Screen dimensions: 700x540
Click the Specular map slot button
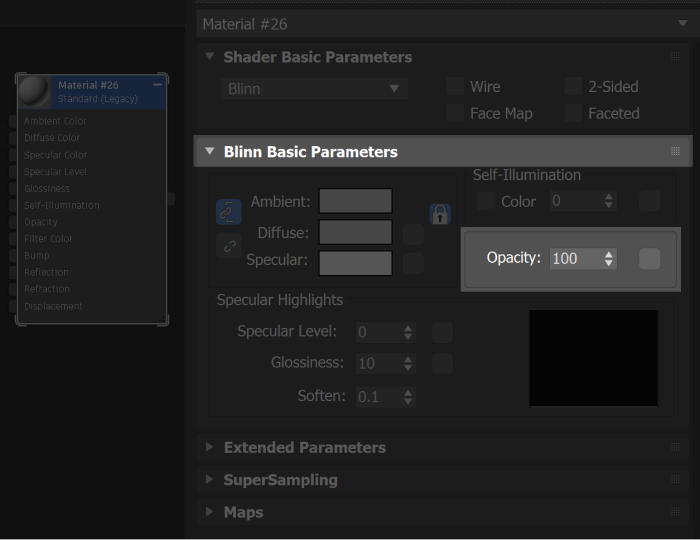coord(413,264)
